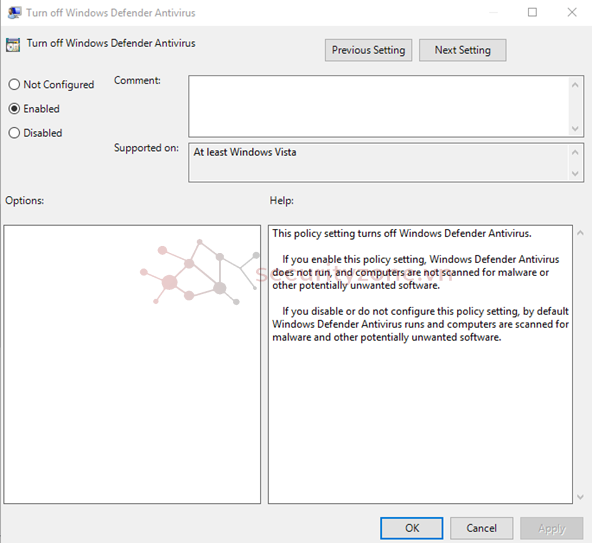Viewport: 592px width, 543px height.
Task: Click the 'This policy setting turns off' help line
Action: tap(402, 233)
